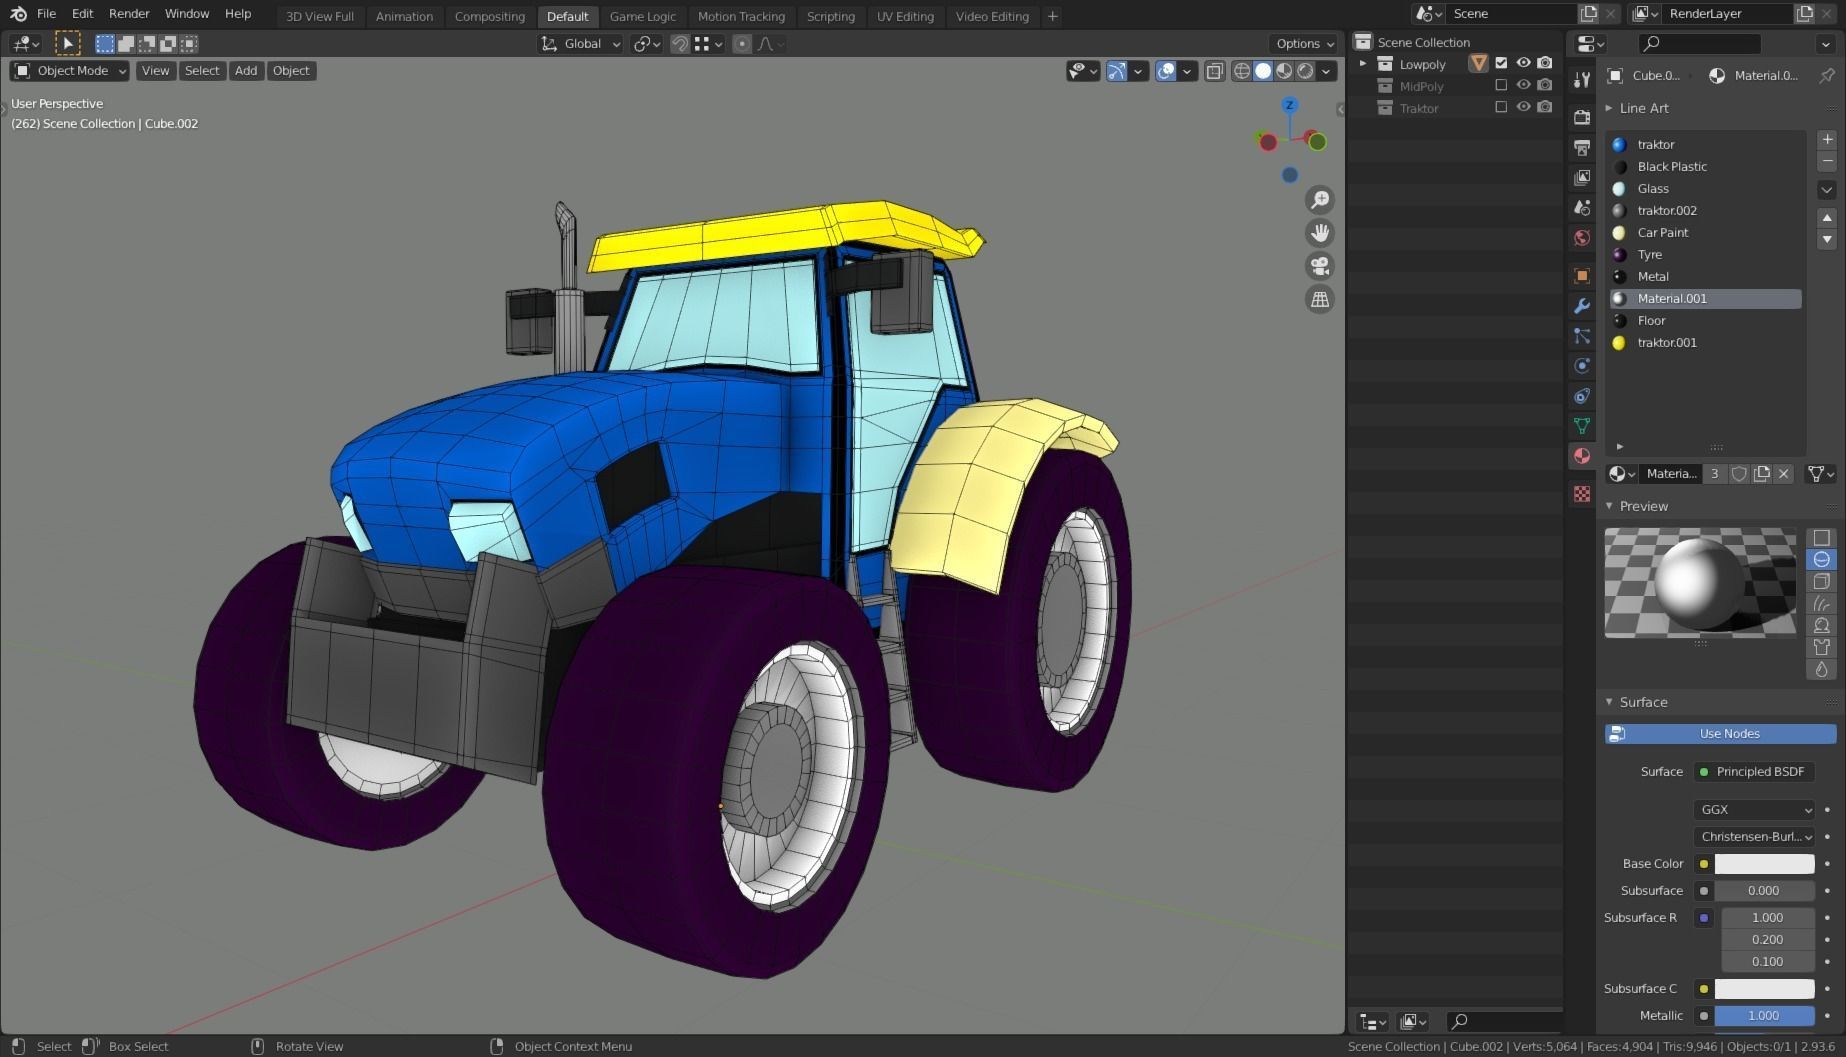Switch to rendered viewport shading
Screen dimensions: 1846x1057
click(1305, 71)
